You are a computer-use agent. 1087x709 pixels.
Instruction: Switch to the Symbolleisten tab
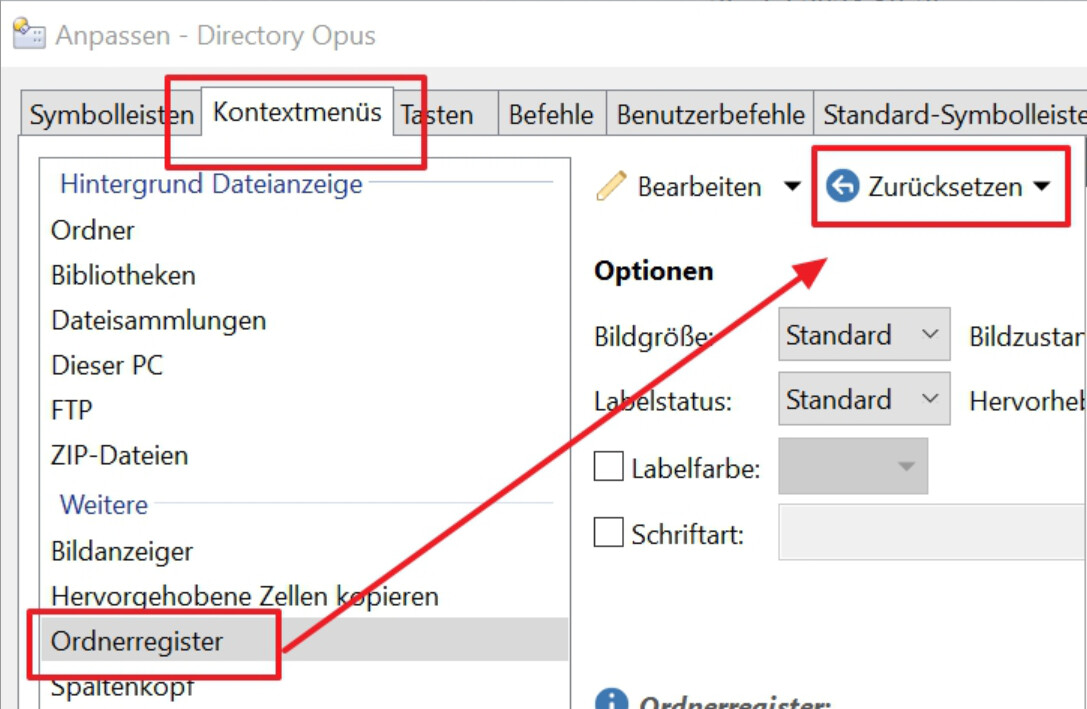tap(111, 114)
